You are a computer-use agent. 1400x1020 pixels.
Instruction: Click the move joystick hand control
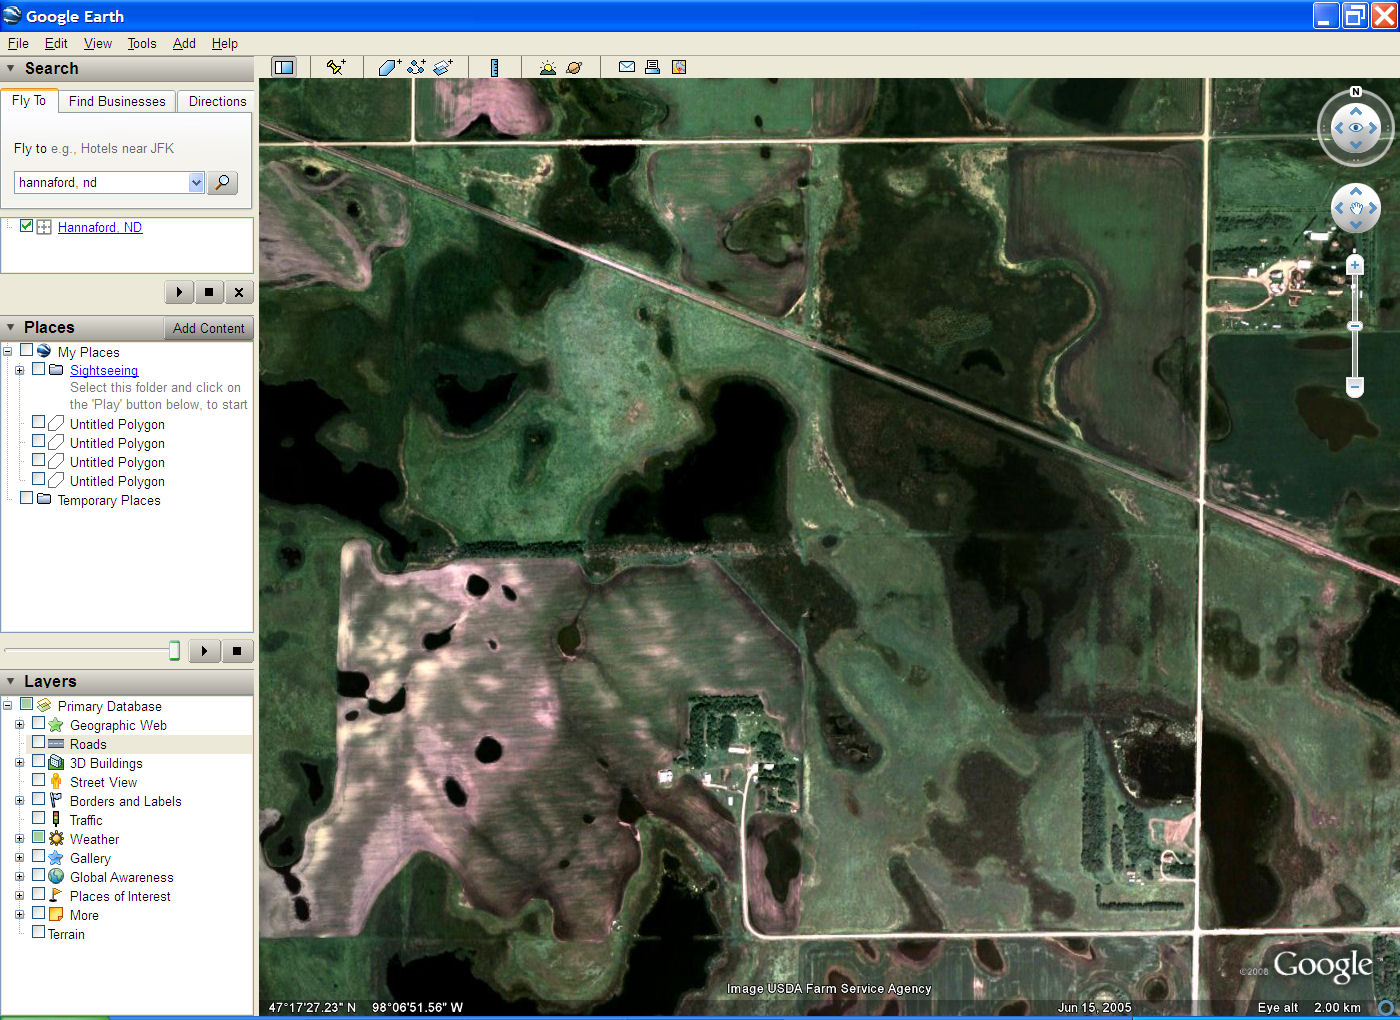pyautogui.click(x=1356, y=209)
